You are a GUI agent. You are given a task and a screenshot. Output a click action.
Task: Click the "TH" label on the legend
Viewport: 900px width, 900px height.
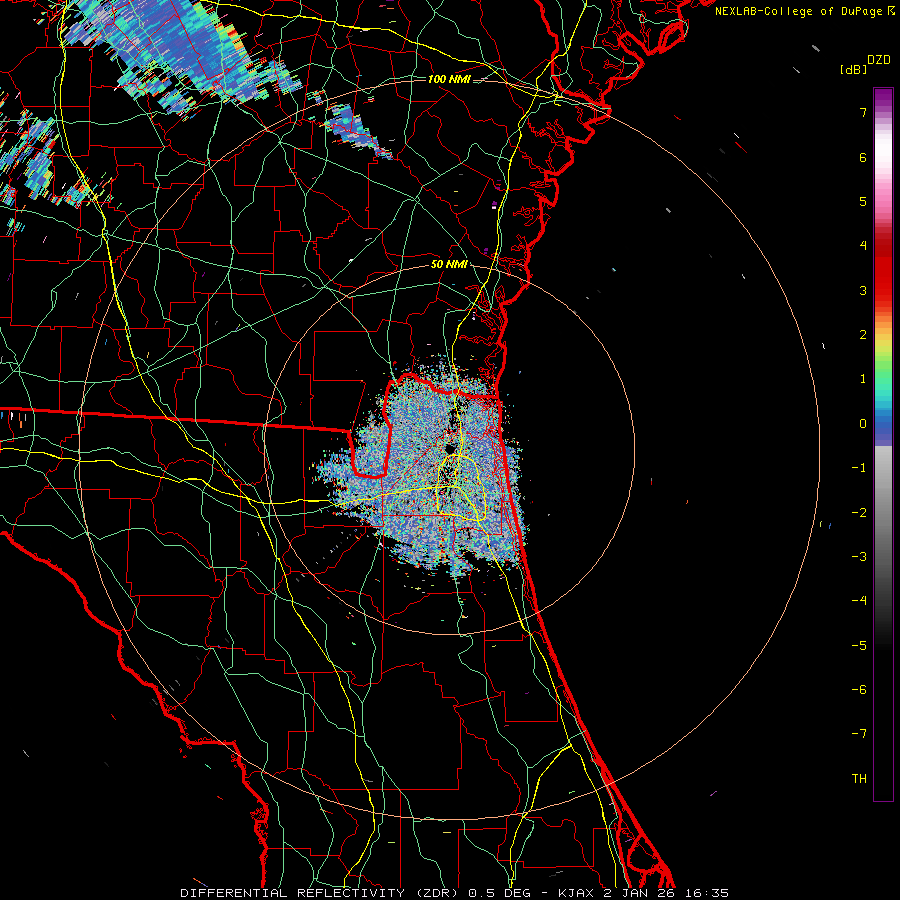click(x=859, y=779)
